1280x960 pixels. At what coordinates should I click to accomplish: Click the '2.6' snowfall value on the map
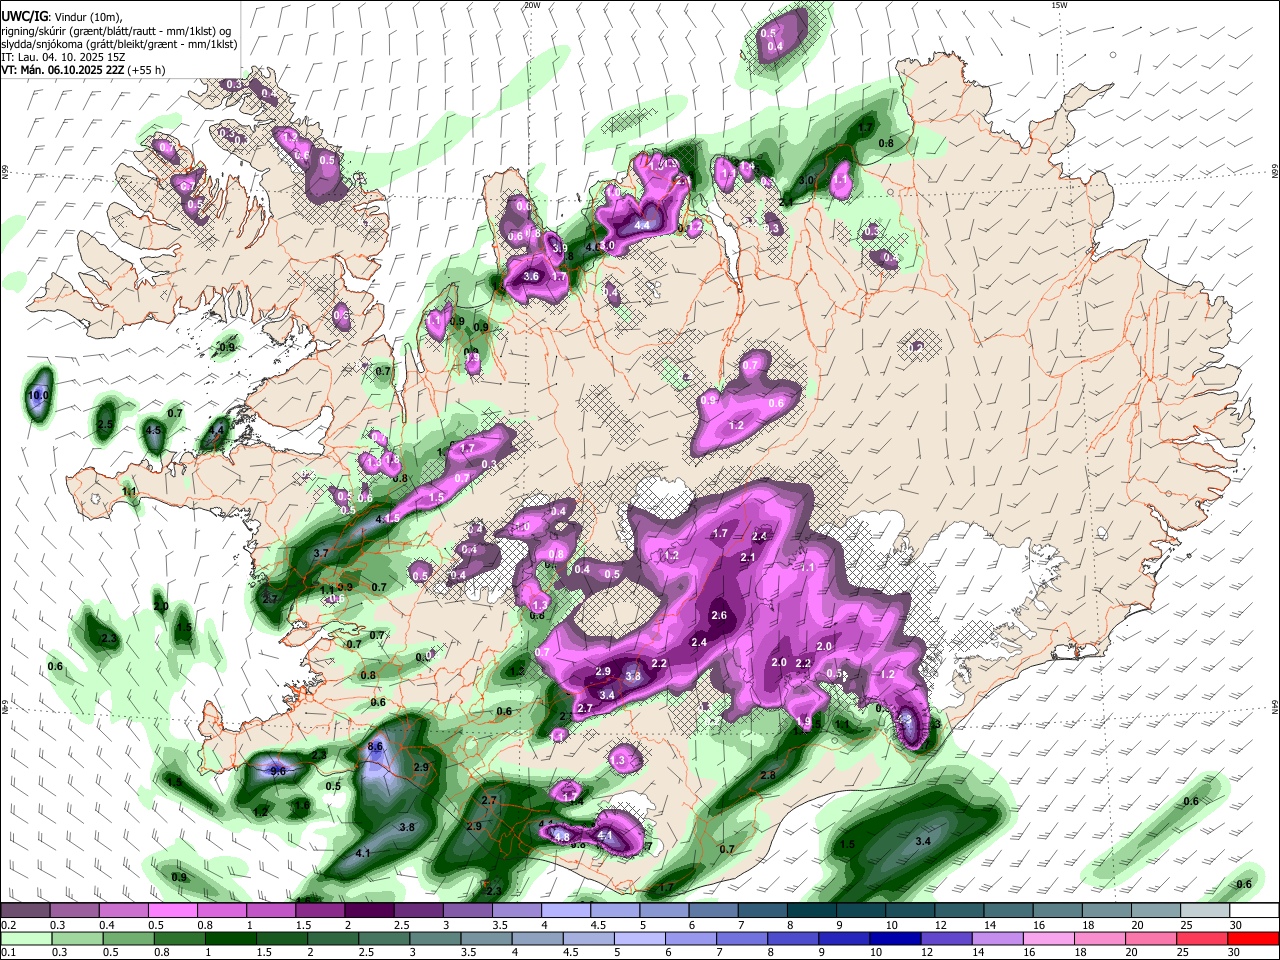point(719,615)
